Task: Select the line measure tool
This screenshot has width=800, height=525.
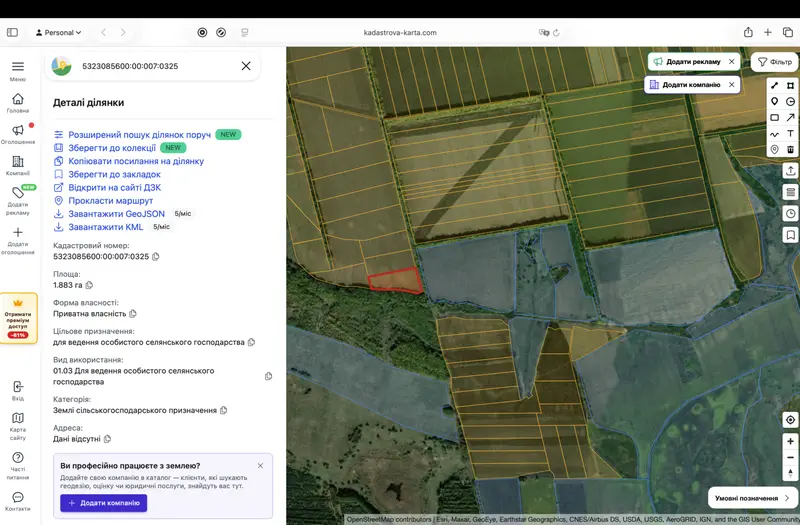Action: [x=774, y=85]
